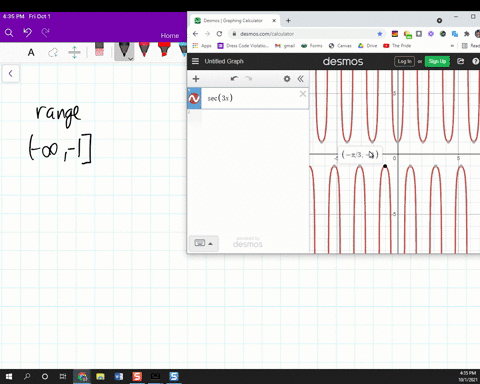Screen dimensions: 480x384
Task: Go back with the OneNote page chevron
Action: tap(11, 73)
